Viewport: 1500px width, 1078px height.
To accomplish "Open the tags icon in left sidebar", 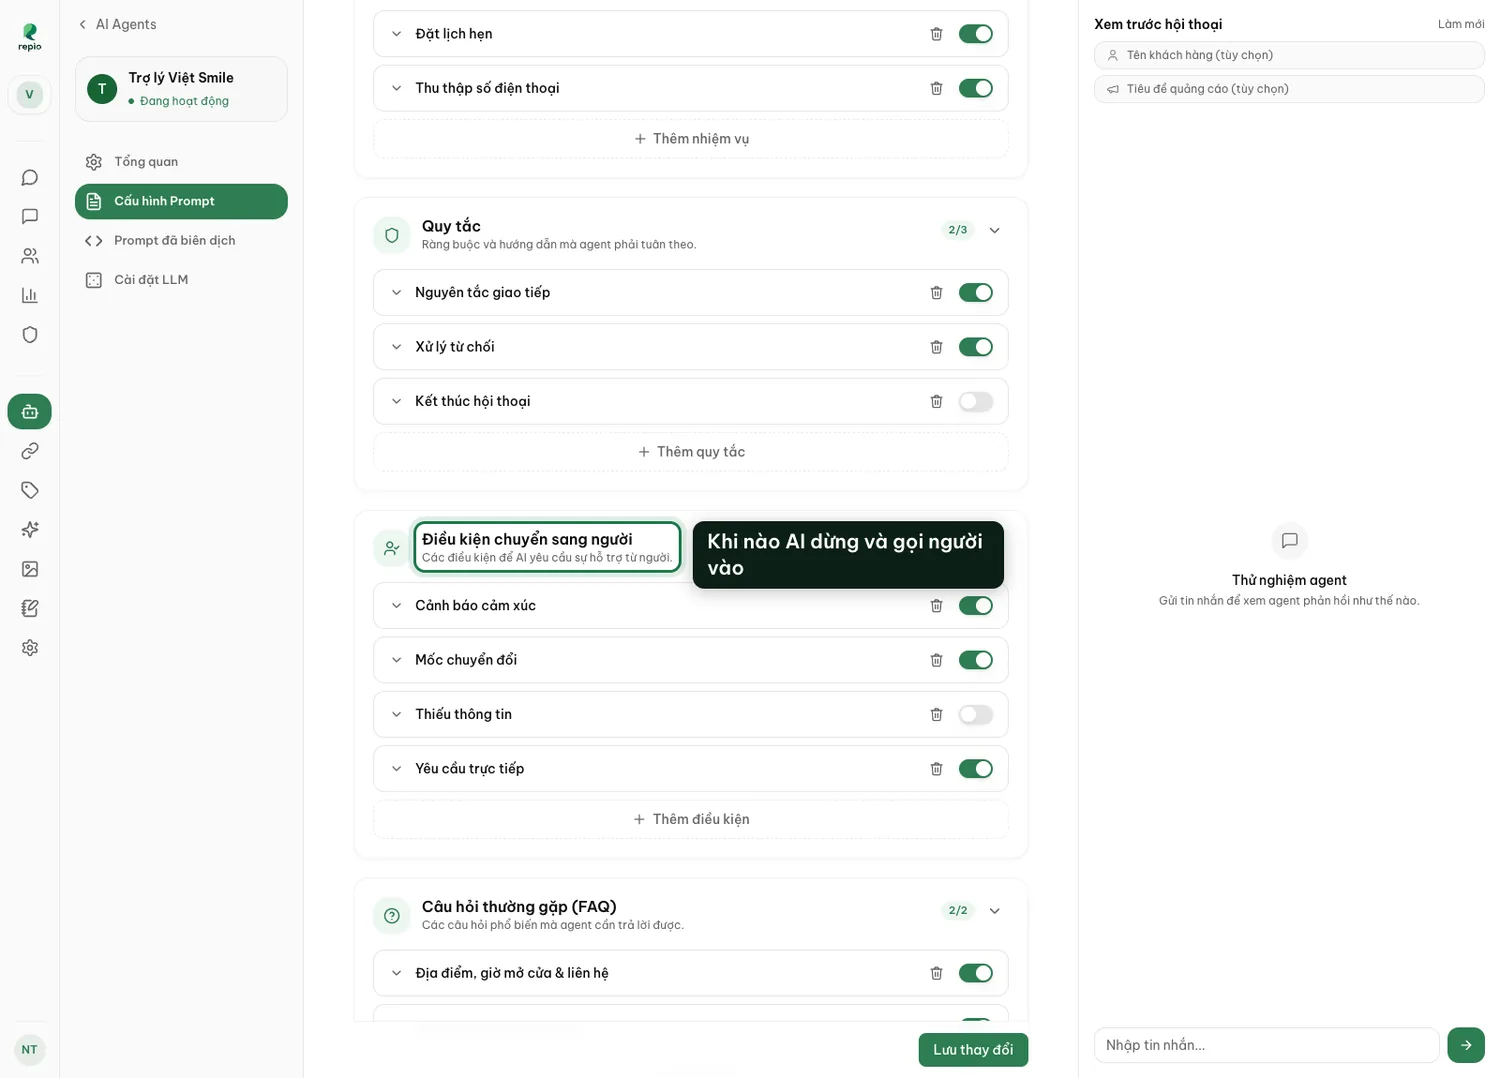I will (30, 490).
